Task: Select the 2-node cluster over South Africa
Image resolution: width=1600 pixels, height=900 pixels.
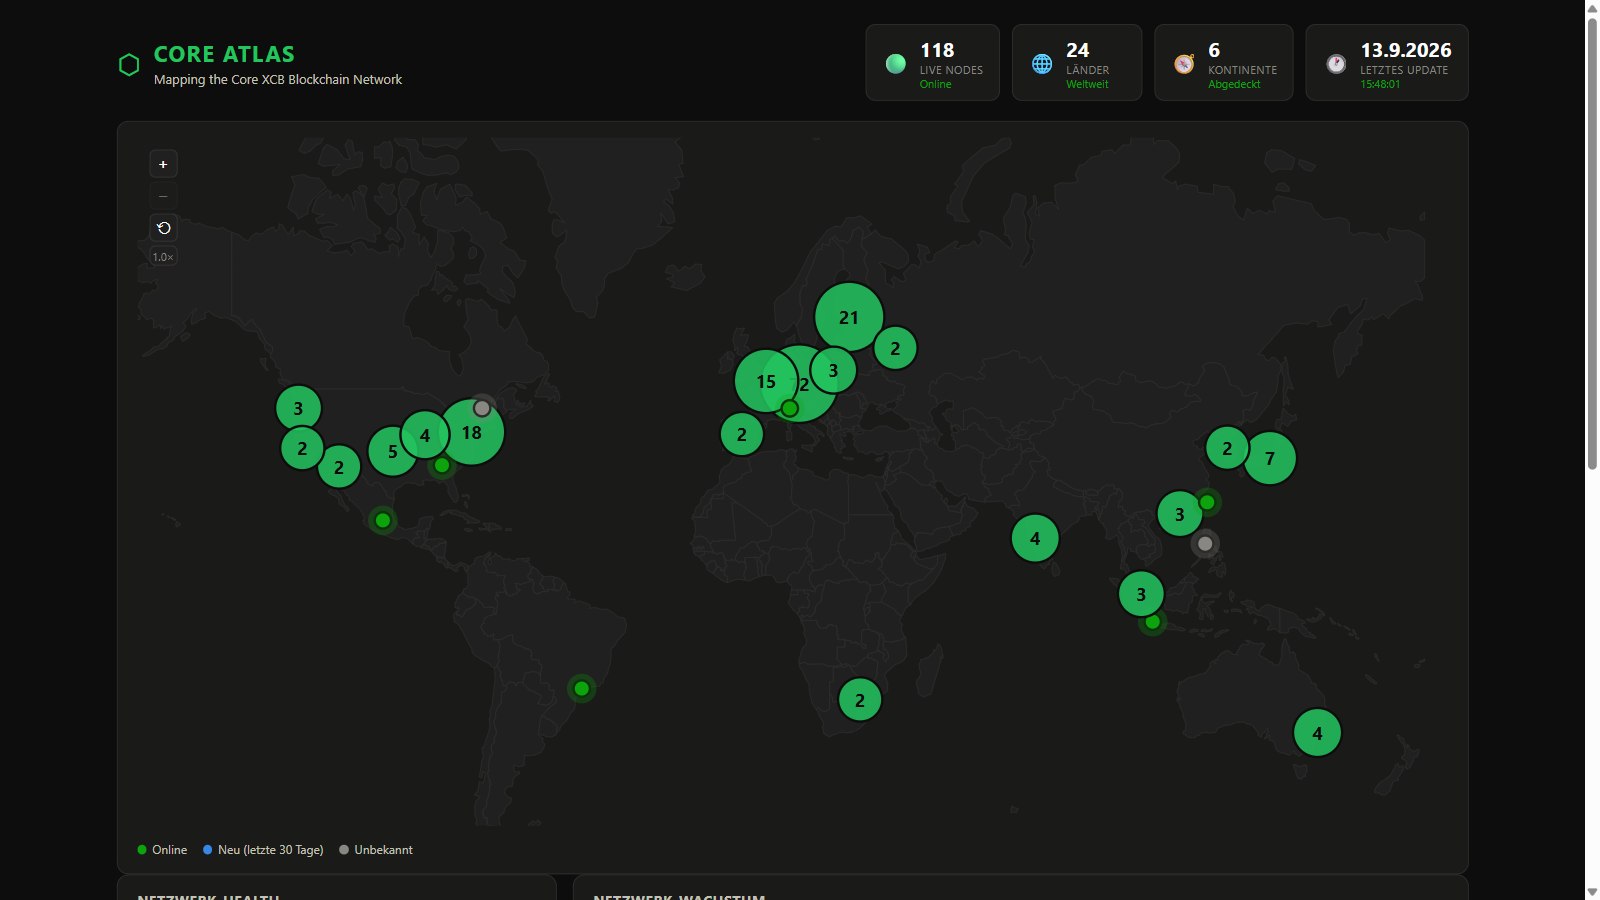Action: pyautogui.click(x=860, y=700)
